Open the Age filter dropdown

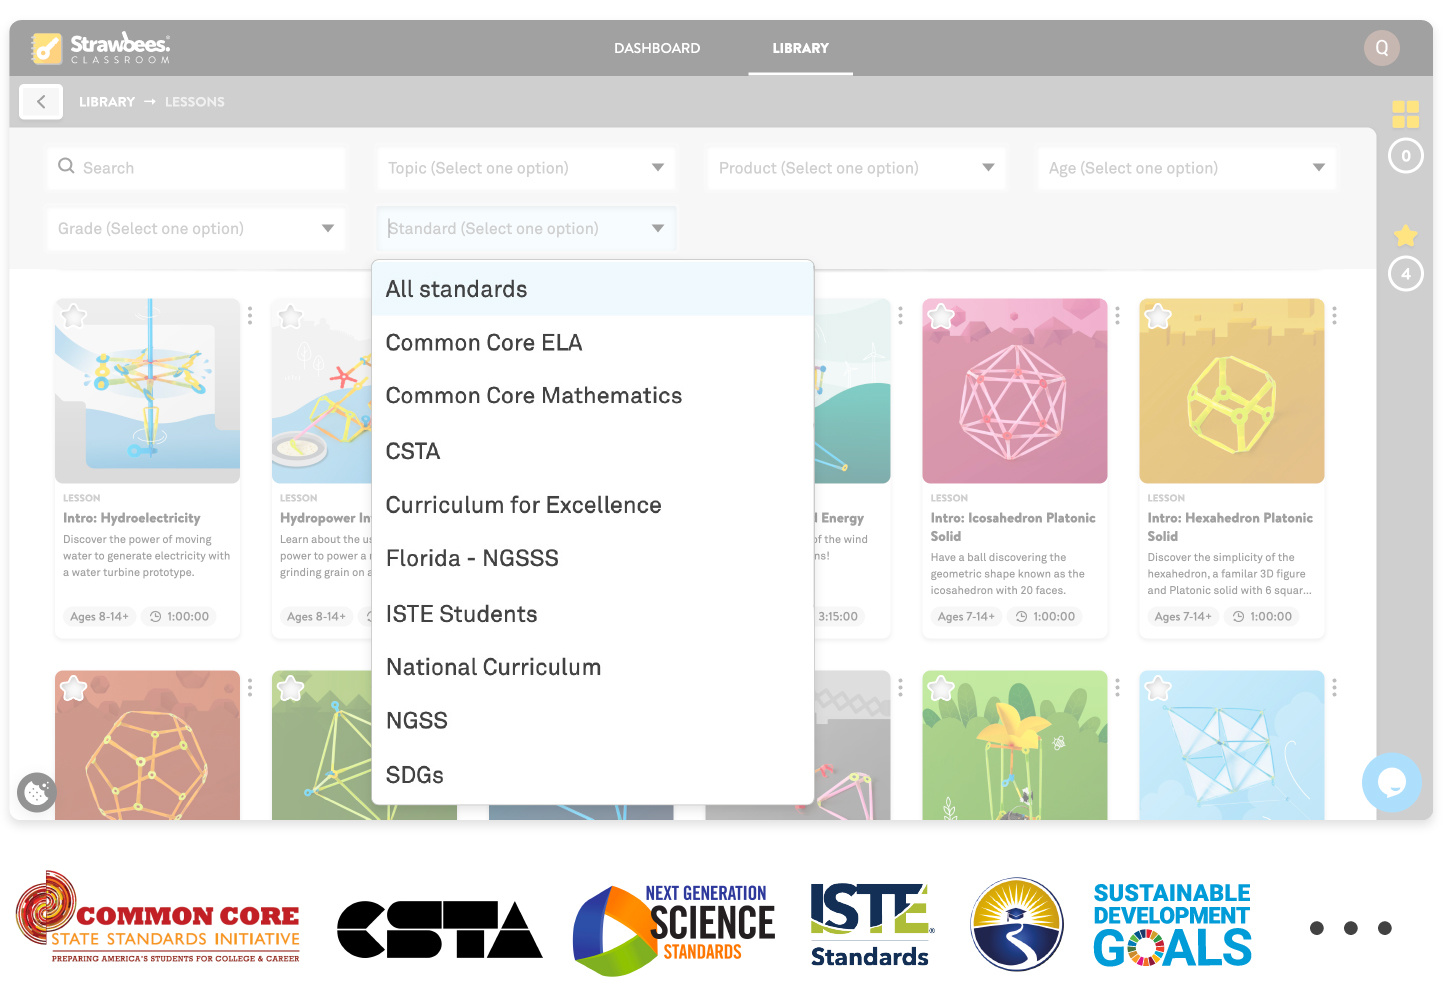1186,168
